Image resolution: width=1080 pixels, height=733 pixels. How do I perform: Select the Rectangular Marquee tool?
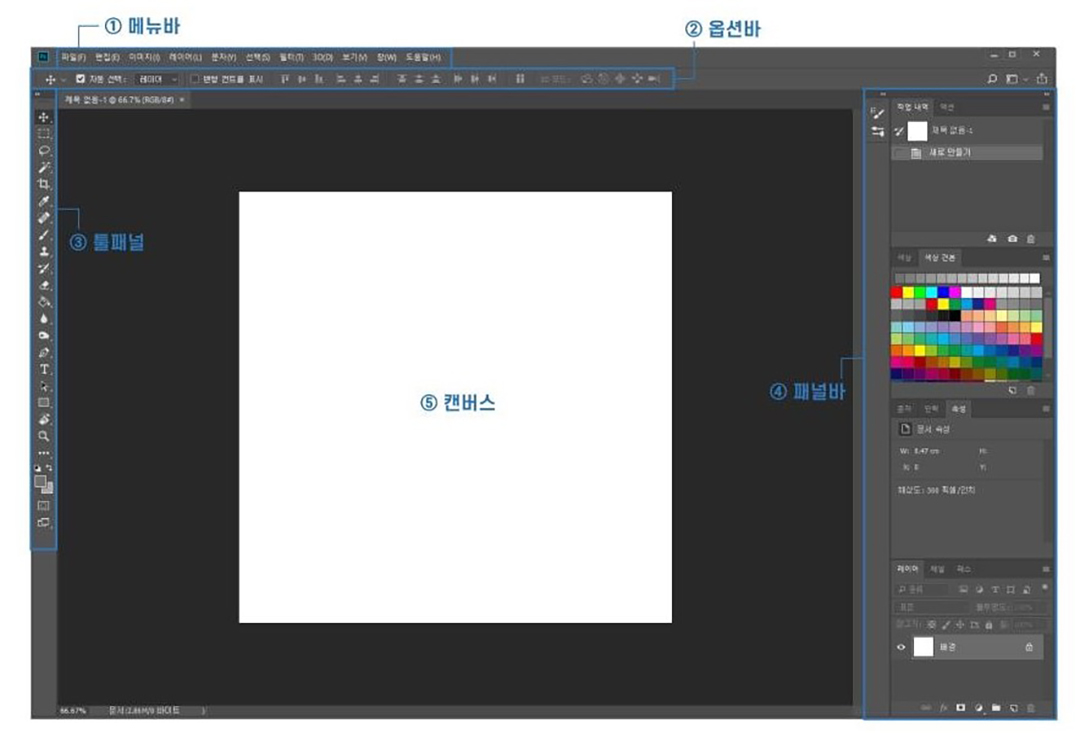point(43,134)
